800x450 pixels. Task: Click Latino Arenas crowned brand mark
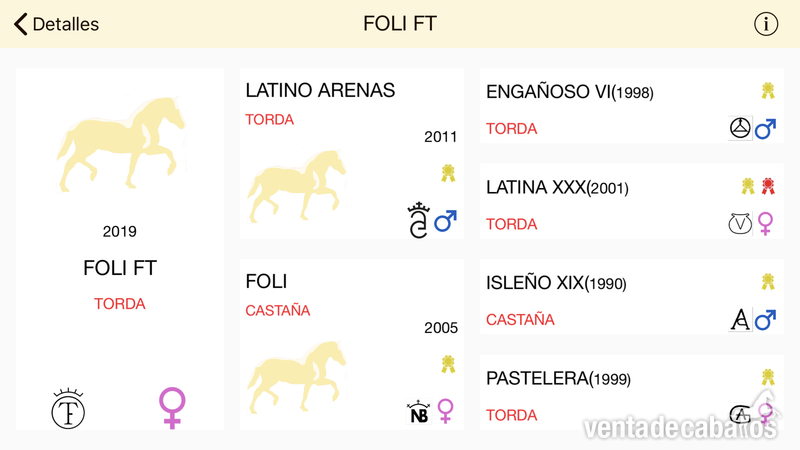click(418, 220)
